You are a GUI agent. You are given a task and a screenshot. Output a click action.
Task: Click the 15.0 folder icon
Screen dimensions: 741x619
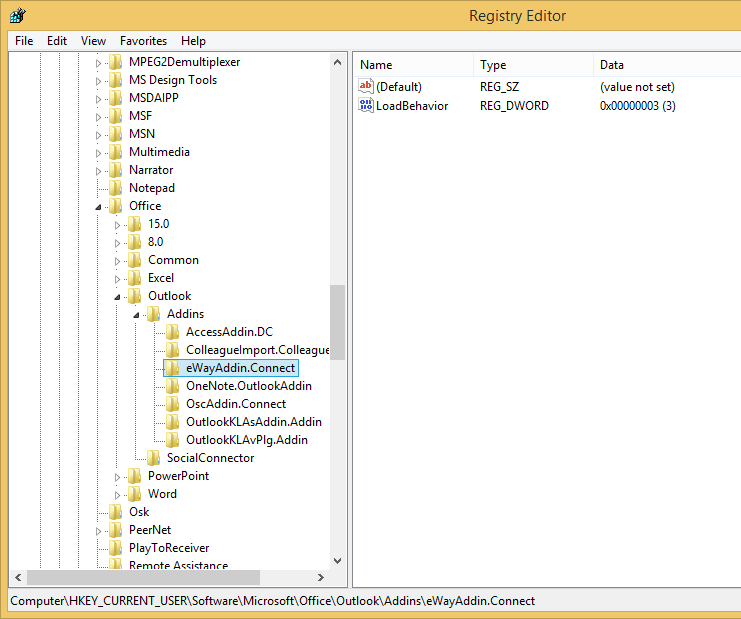pyautogui.click(x=135, y=224)
